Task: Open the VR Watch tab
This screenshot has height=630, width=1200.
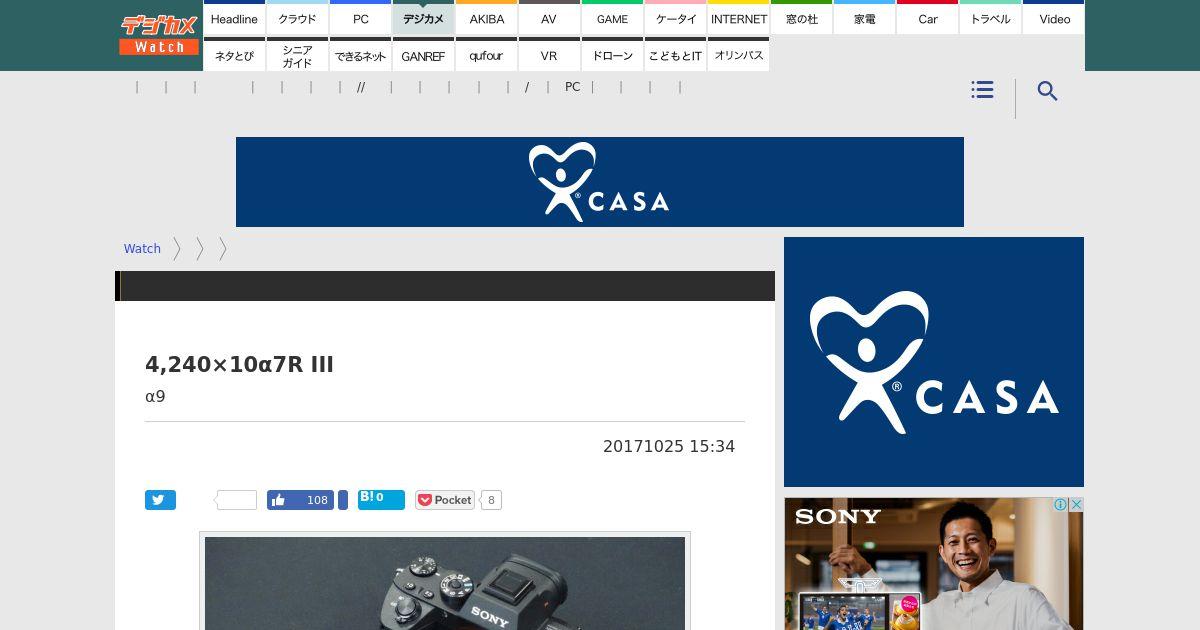Action: [549, 55]
